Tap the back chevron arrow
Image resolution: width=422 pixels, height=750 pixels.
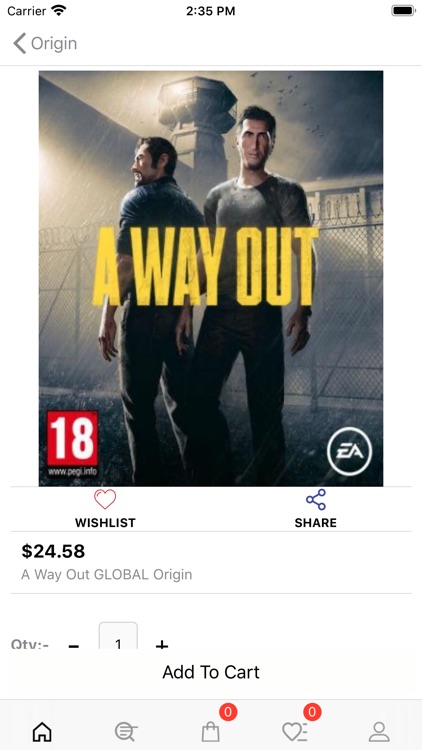coord(19,43)
